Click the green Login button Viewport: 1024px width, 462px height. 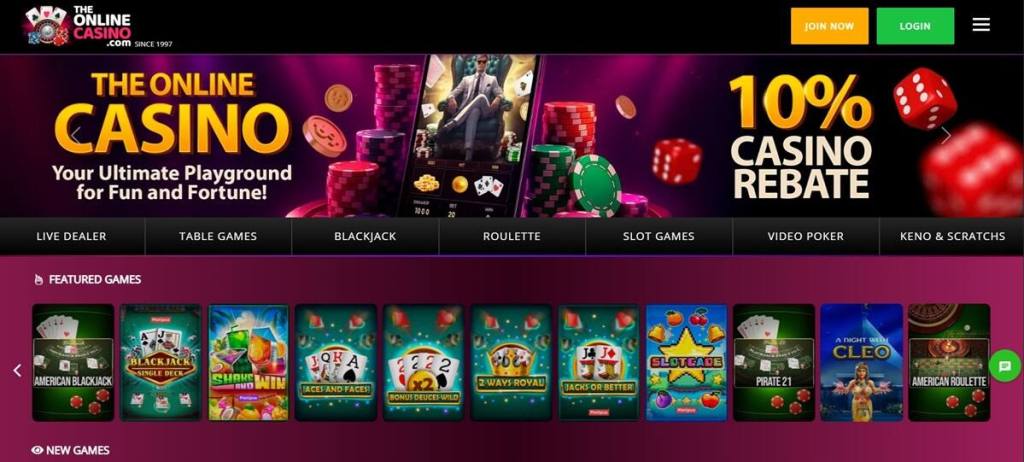[x=915, y=26]
